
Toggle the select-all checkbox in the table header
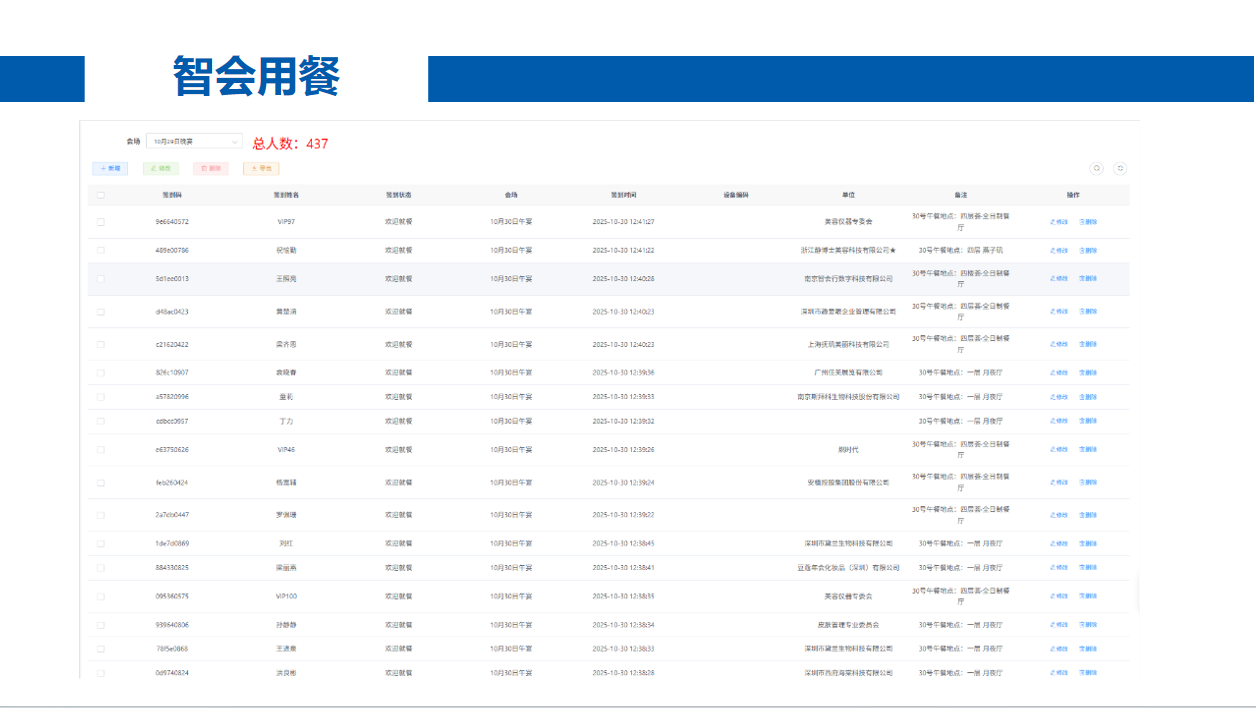click(101, 195)
